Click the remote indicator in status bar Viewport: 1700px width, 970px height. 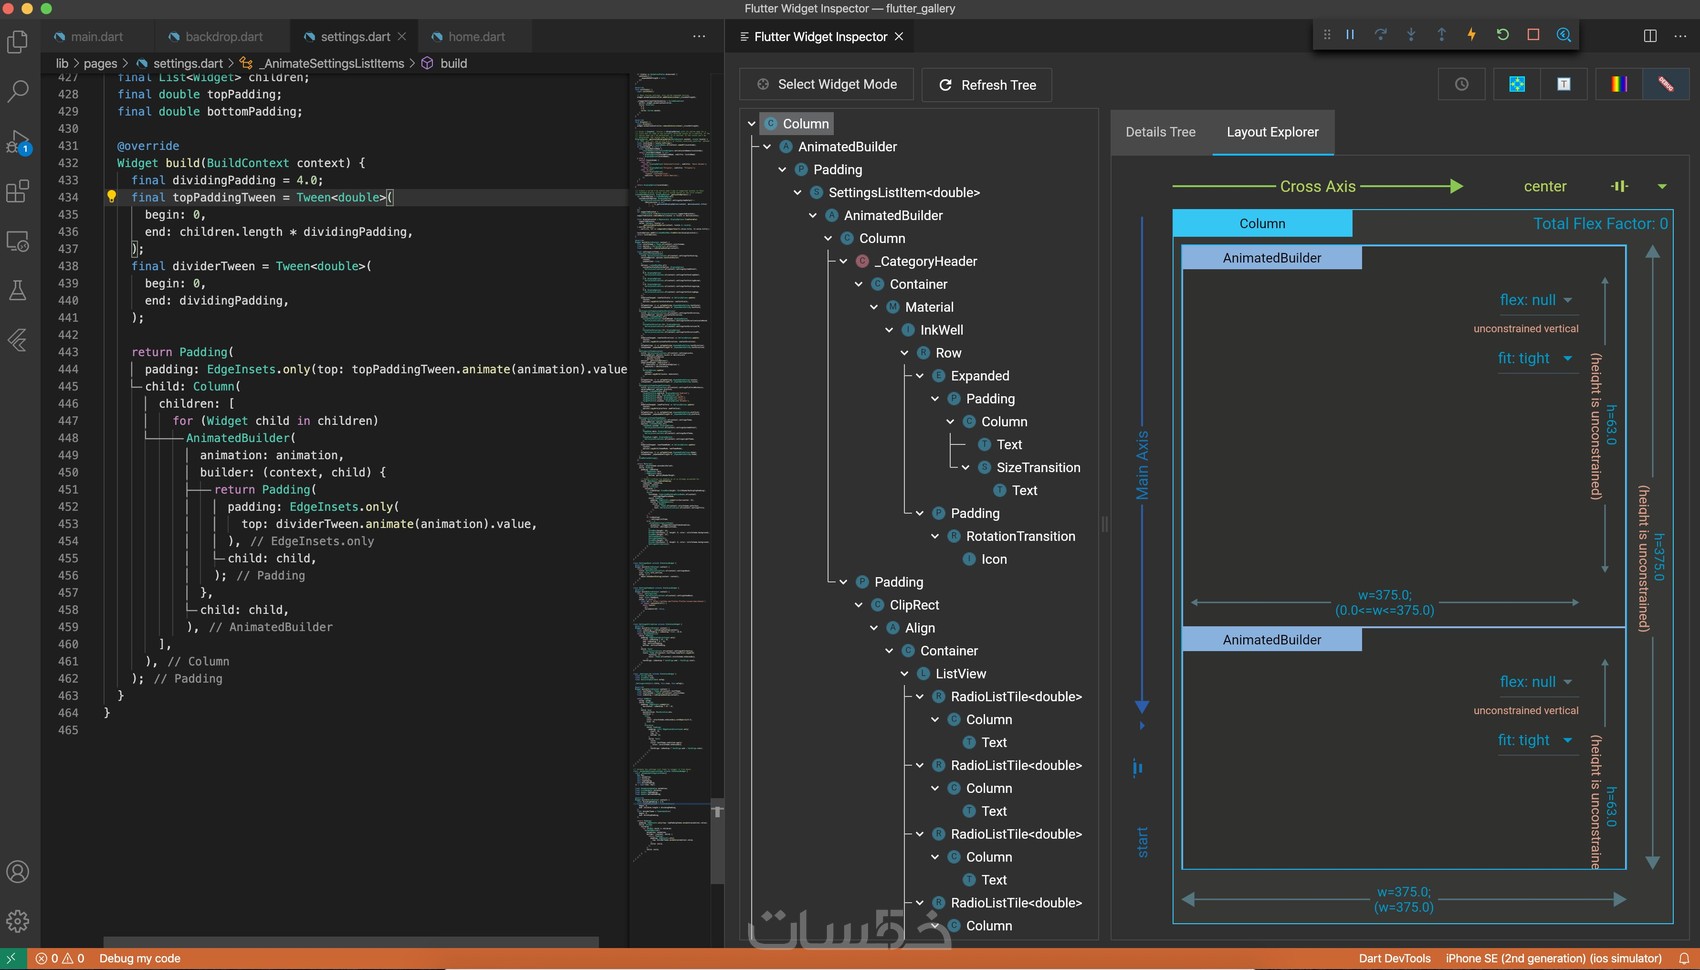tap(11, 958)
